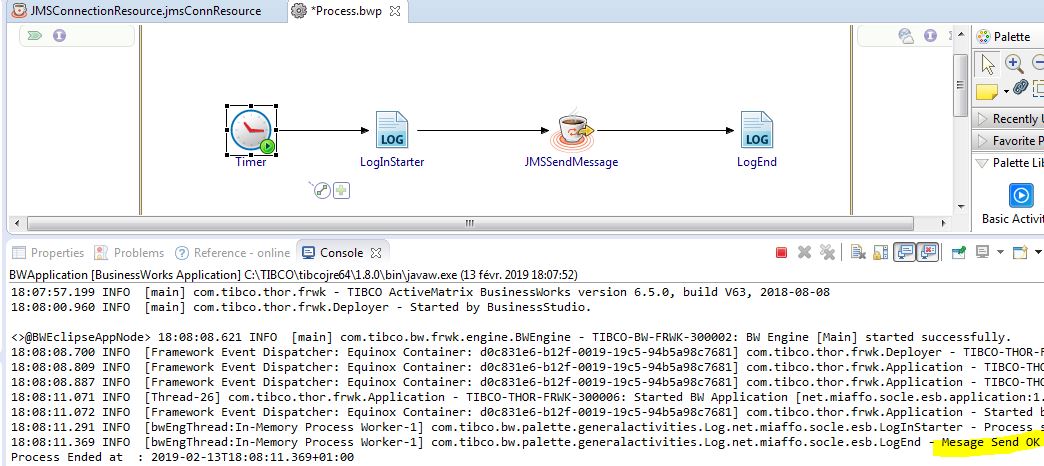Image resolution: width=1044 pixels, height=466 pixels.
Task: Click the JMSSendMessage activity label
Action: [x=571, y=162]
